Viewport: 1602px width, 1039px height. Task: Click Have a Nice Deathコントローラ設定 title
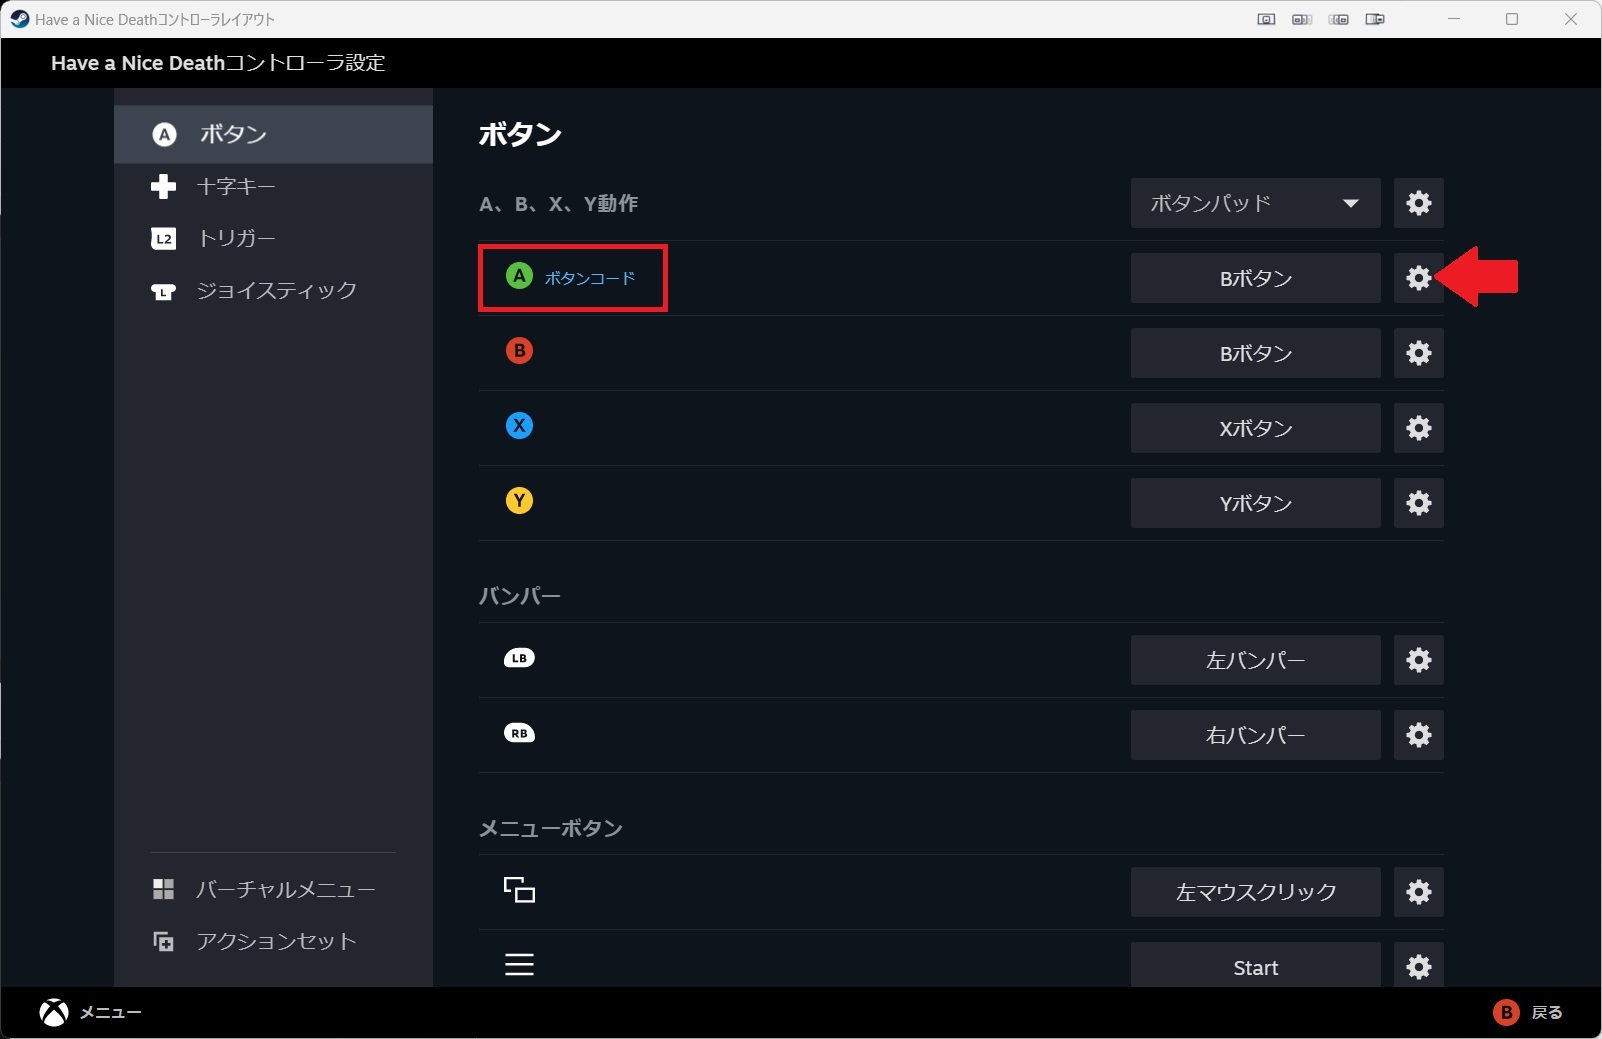[218, 63]
